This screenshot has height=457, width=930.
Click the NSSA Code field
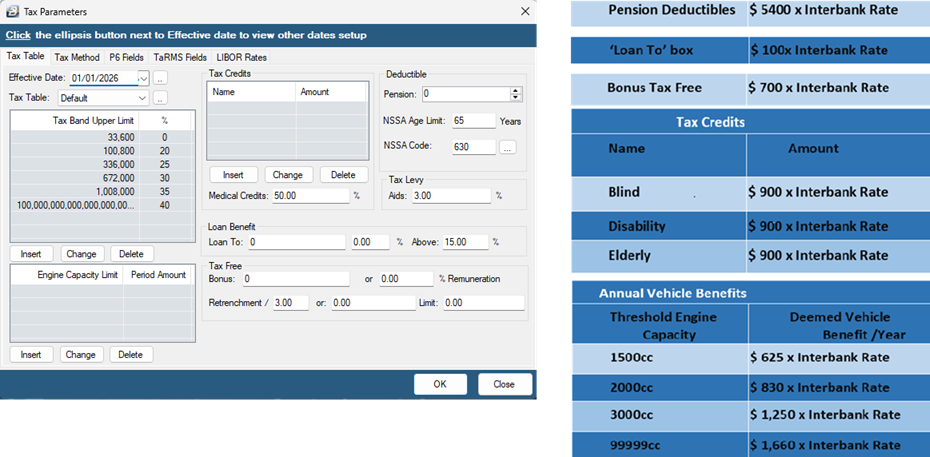[473, 147]
